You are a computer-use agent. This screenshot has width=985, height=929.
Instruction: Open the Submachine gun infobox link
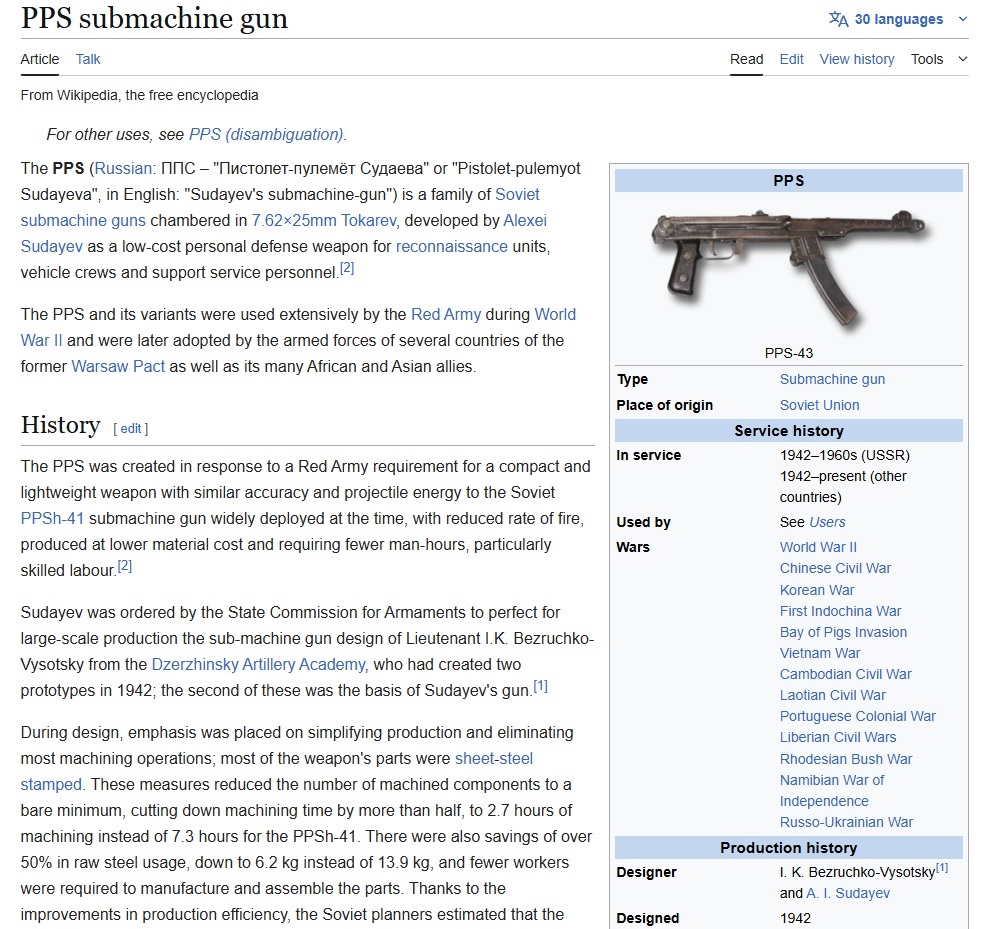[832, 379]
